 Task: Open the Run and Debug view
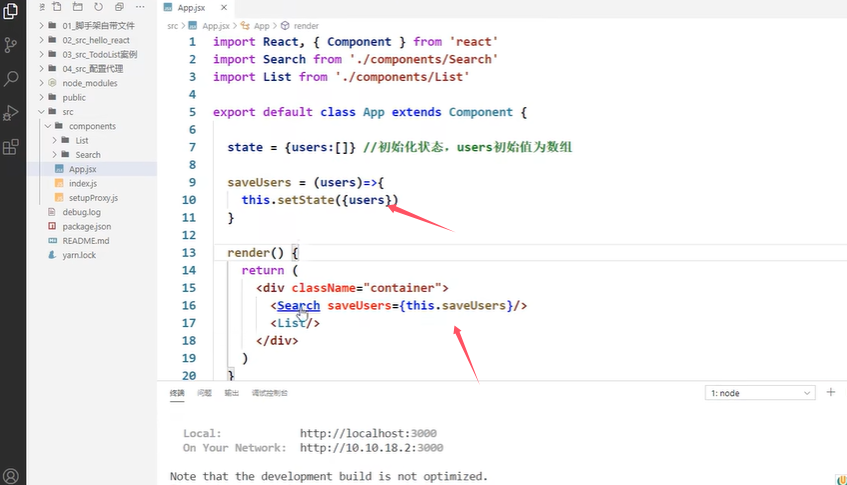pyautogui.click(x=11, y=113)
